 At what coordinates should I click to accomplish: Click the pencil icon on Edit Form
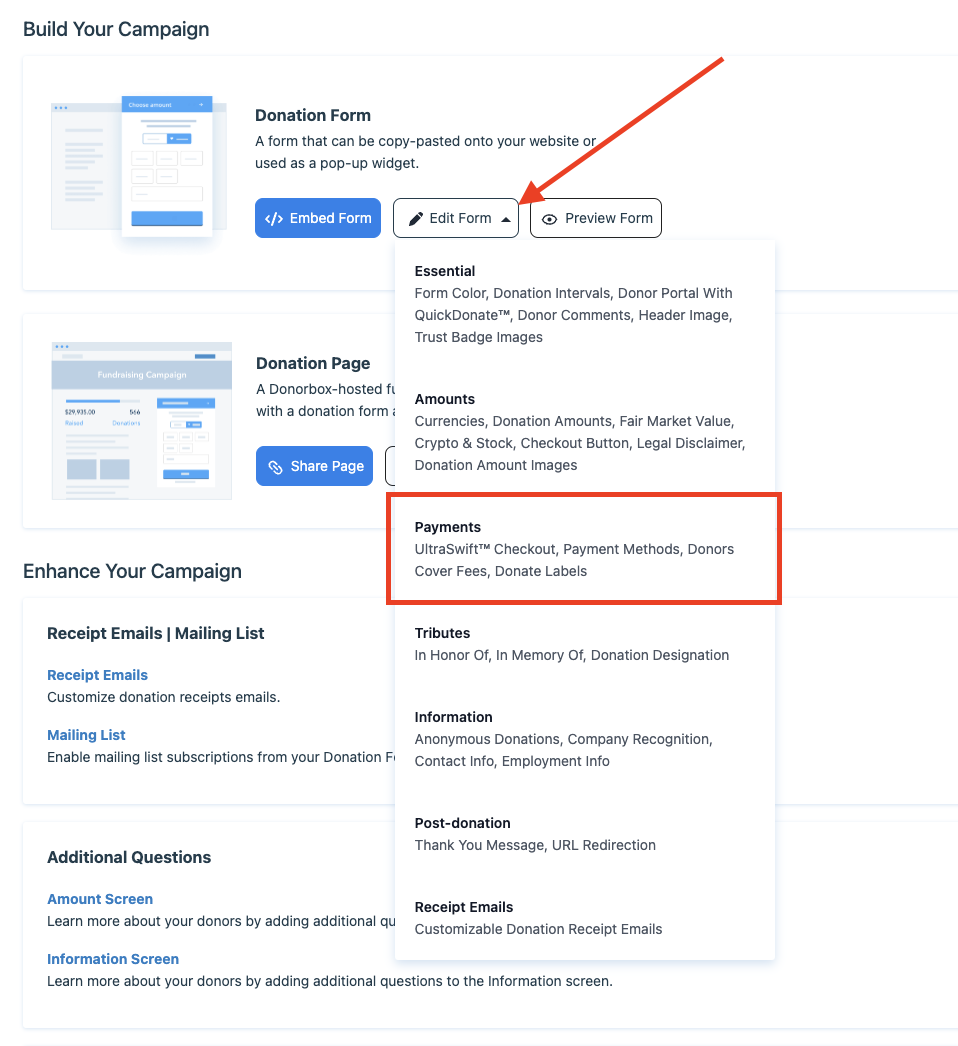coord(416,218)
